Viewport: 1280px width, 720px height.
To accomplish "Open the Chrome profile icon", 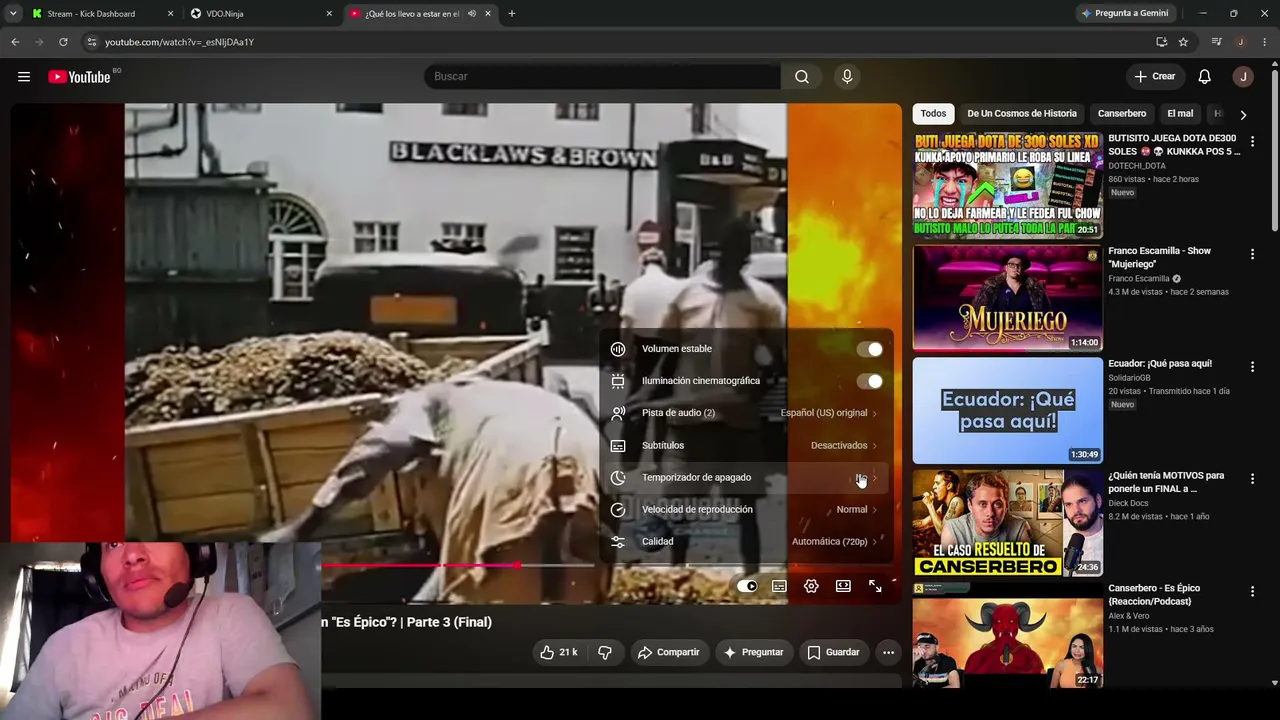I will 1240,42.
